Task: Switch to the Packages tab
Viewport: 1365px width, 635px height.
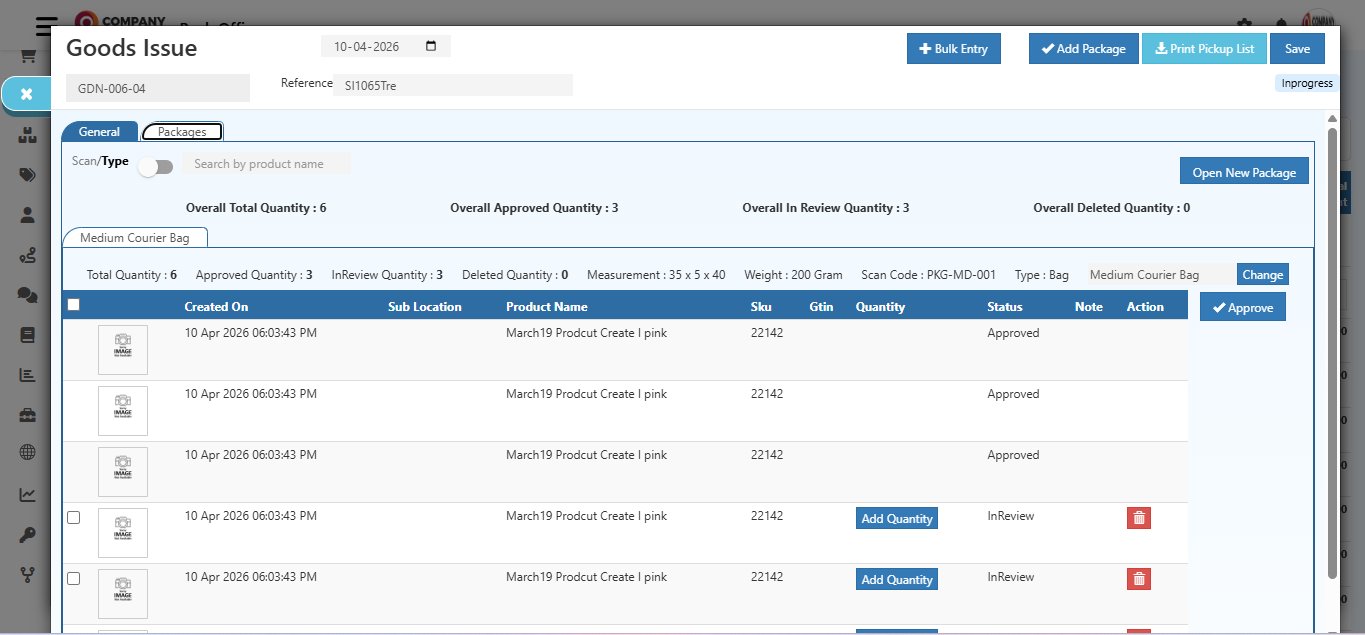Action: pos(182,131)
